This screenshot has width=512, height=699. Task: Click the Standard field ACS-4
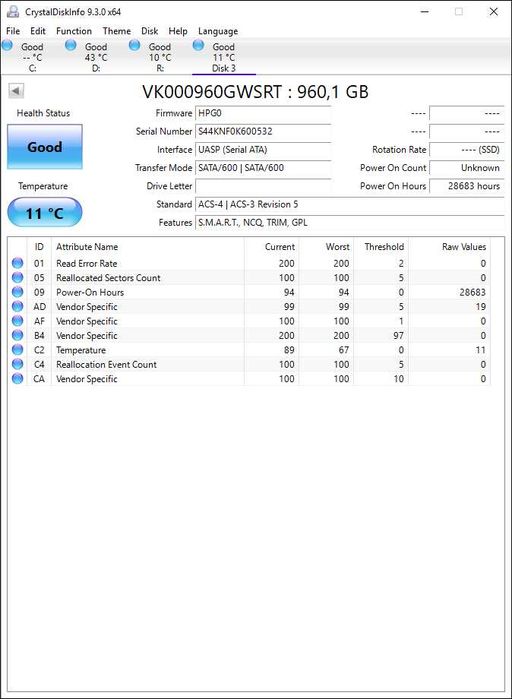[350, 204]
